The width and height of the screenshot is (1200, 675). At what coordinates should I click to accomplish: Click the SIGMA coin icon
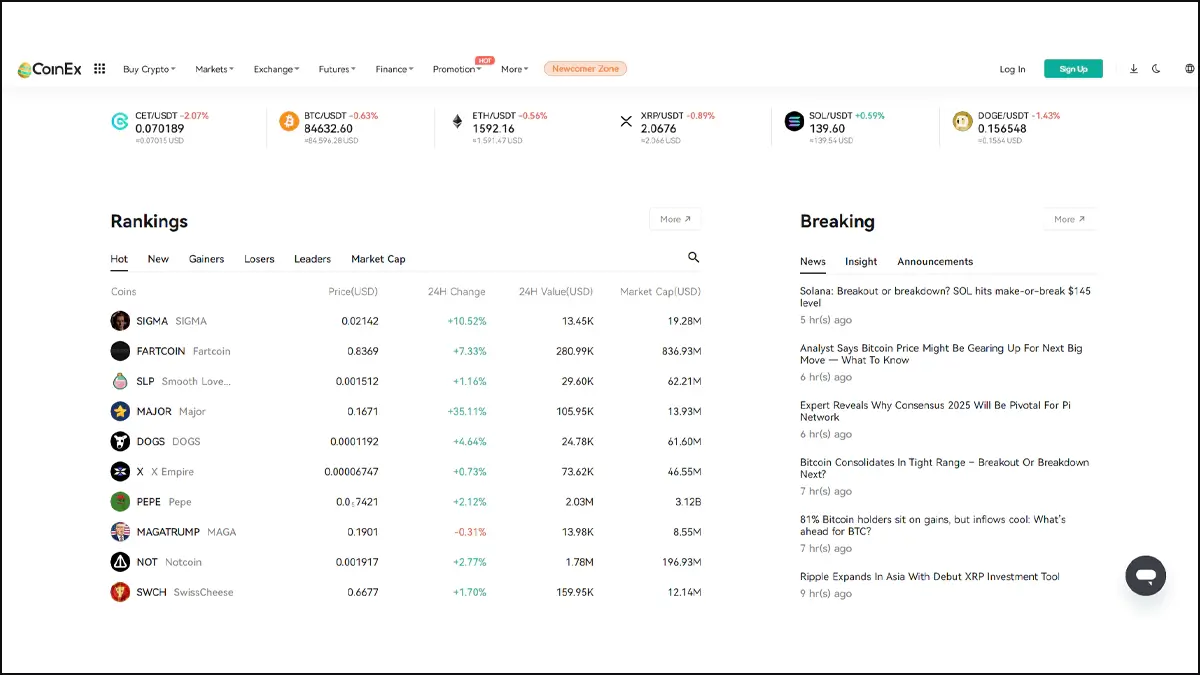120,321
